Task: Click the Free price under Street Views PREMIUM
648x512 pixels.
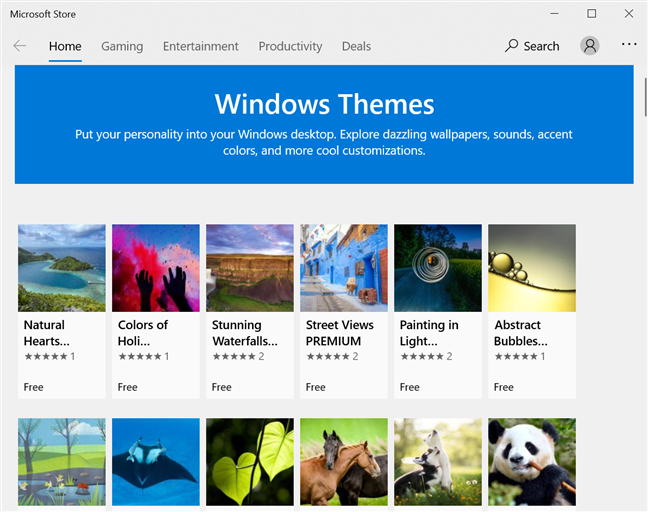Action: pyautogui.click(x=315, y=387)
